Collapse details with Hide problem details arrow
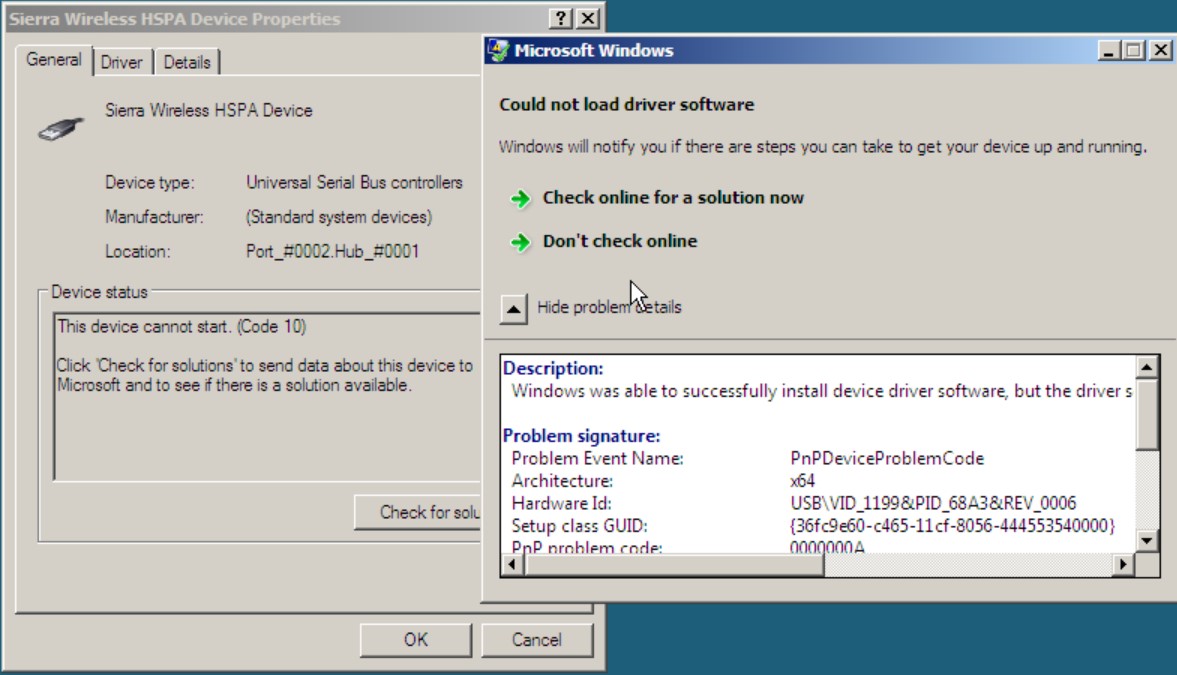The image size is (1177, 675). 513,309
